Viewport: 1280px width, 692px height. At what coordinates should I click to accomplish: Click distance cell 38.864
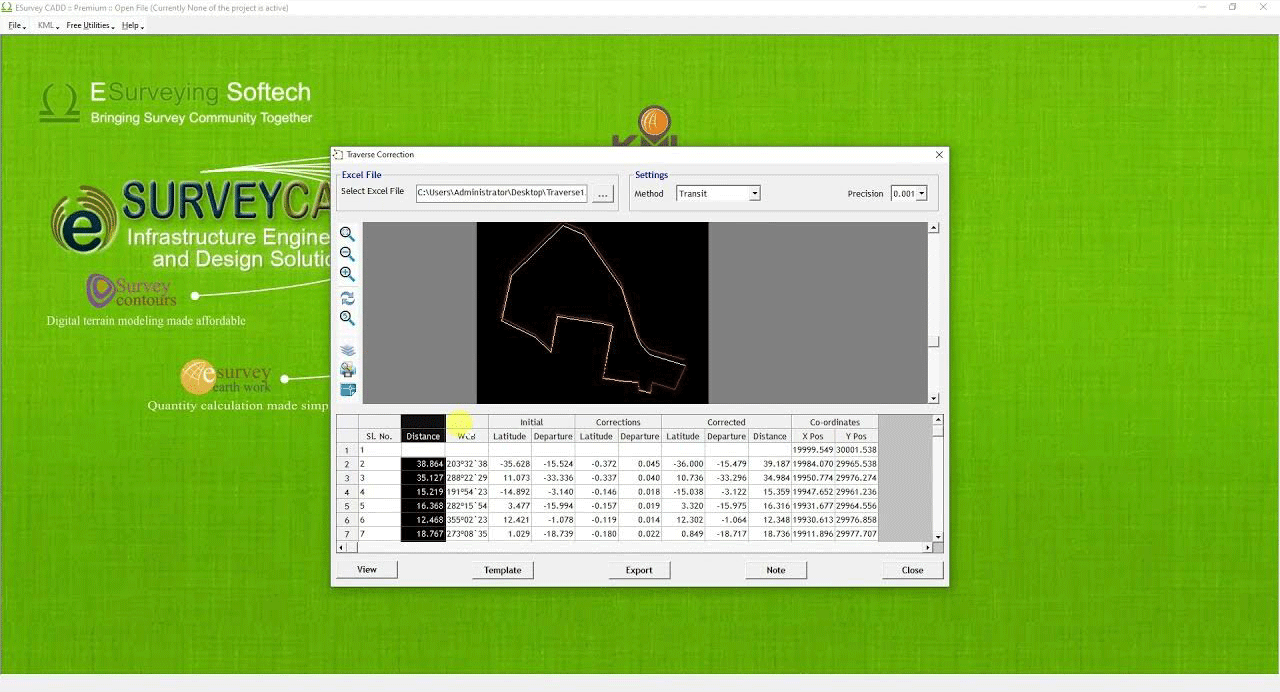tap(423, 464)
